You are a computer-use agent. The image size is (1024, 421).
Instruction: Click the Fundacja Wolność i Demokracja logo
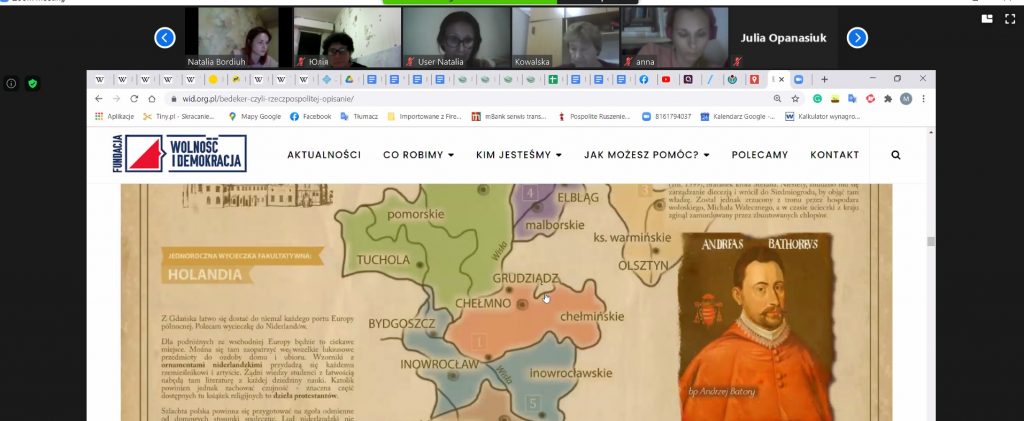(180, 153)
